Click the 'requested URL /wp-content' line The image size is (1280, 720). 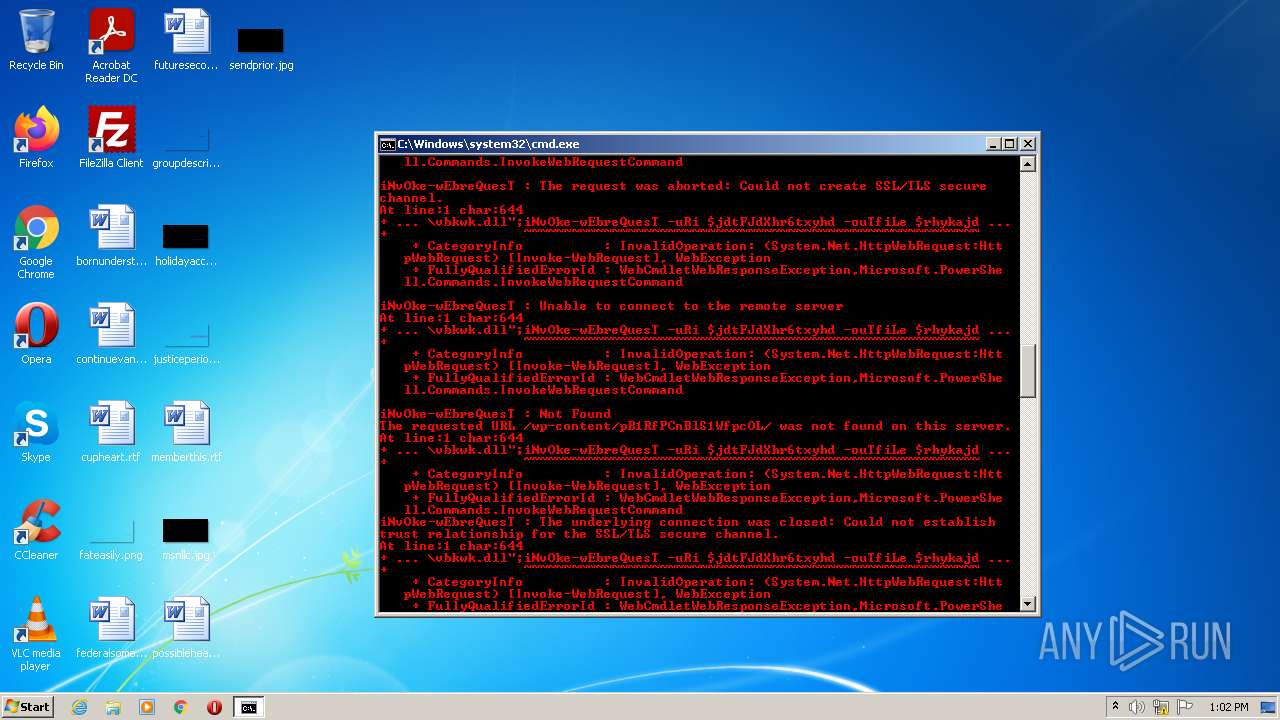695,426
